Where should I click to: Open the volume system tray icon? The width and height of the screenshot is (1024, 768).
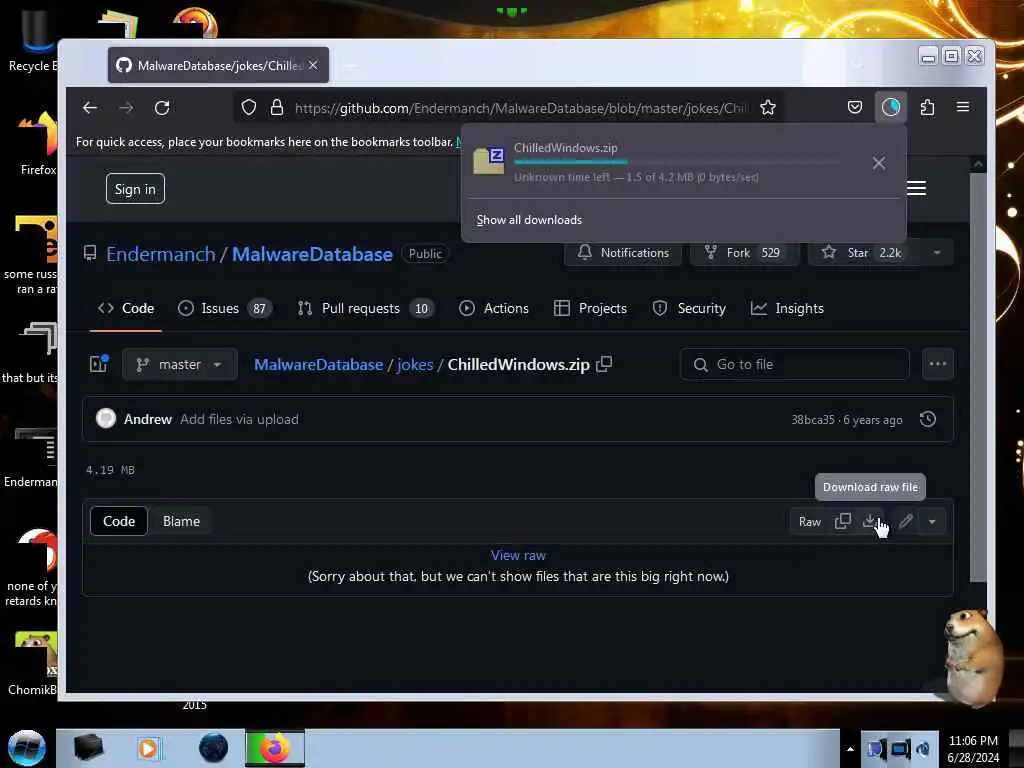[923, 749]
